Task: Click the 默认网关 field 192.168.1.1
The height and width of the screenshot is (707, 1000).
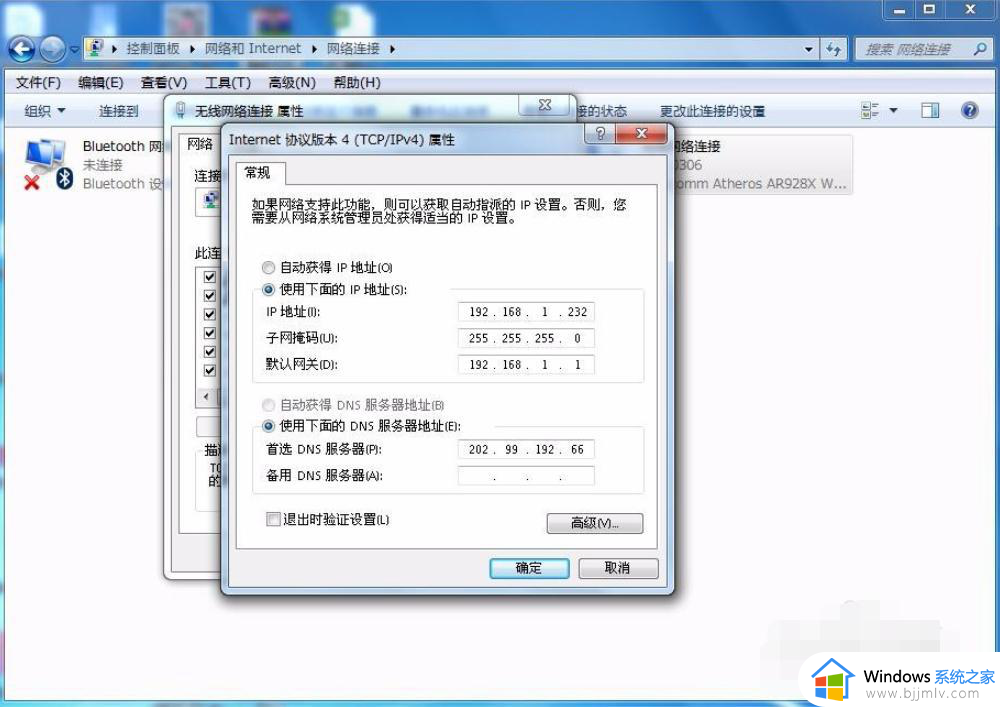Action: tap(526, 365)
